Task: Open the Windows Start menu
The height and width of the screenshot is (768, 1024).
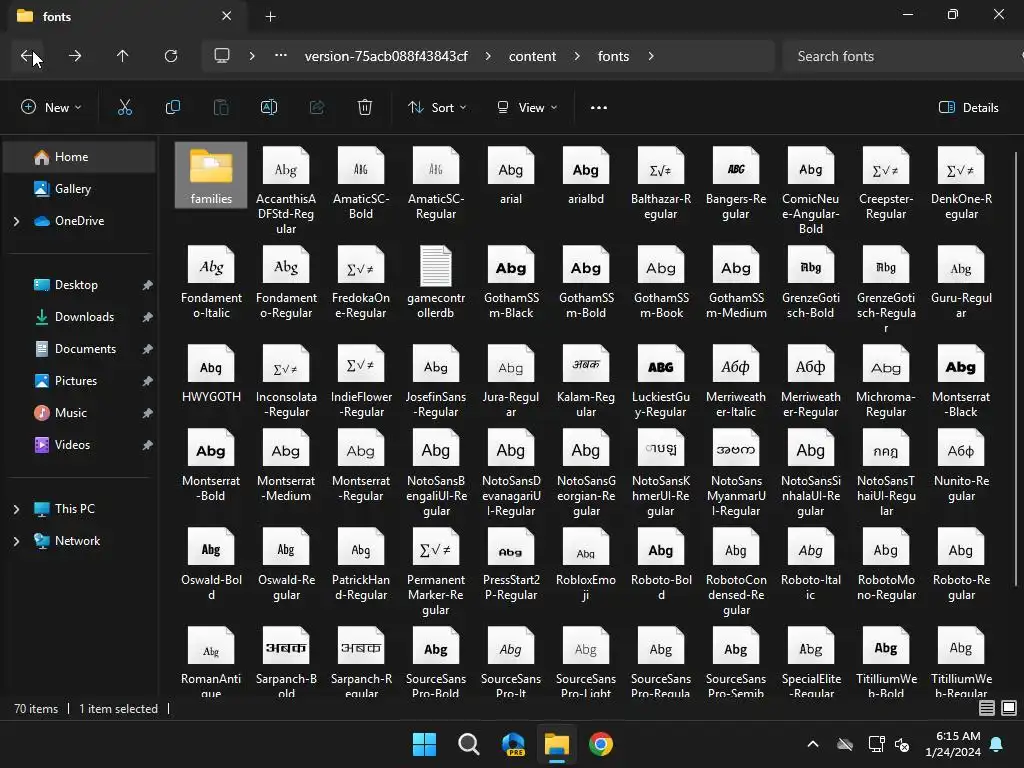Action: click(x=424, y=744)
